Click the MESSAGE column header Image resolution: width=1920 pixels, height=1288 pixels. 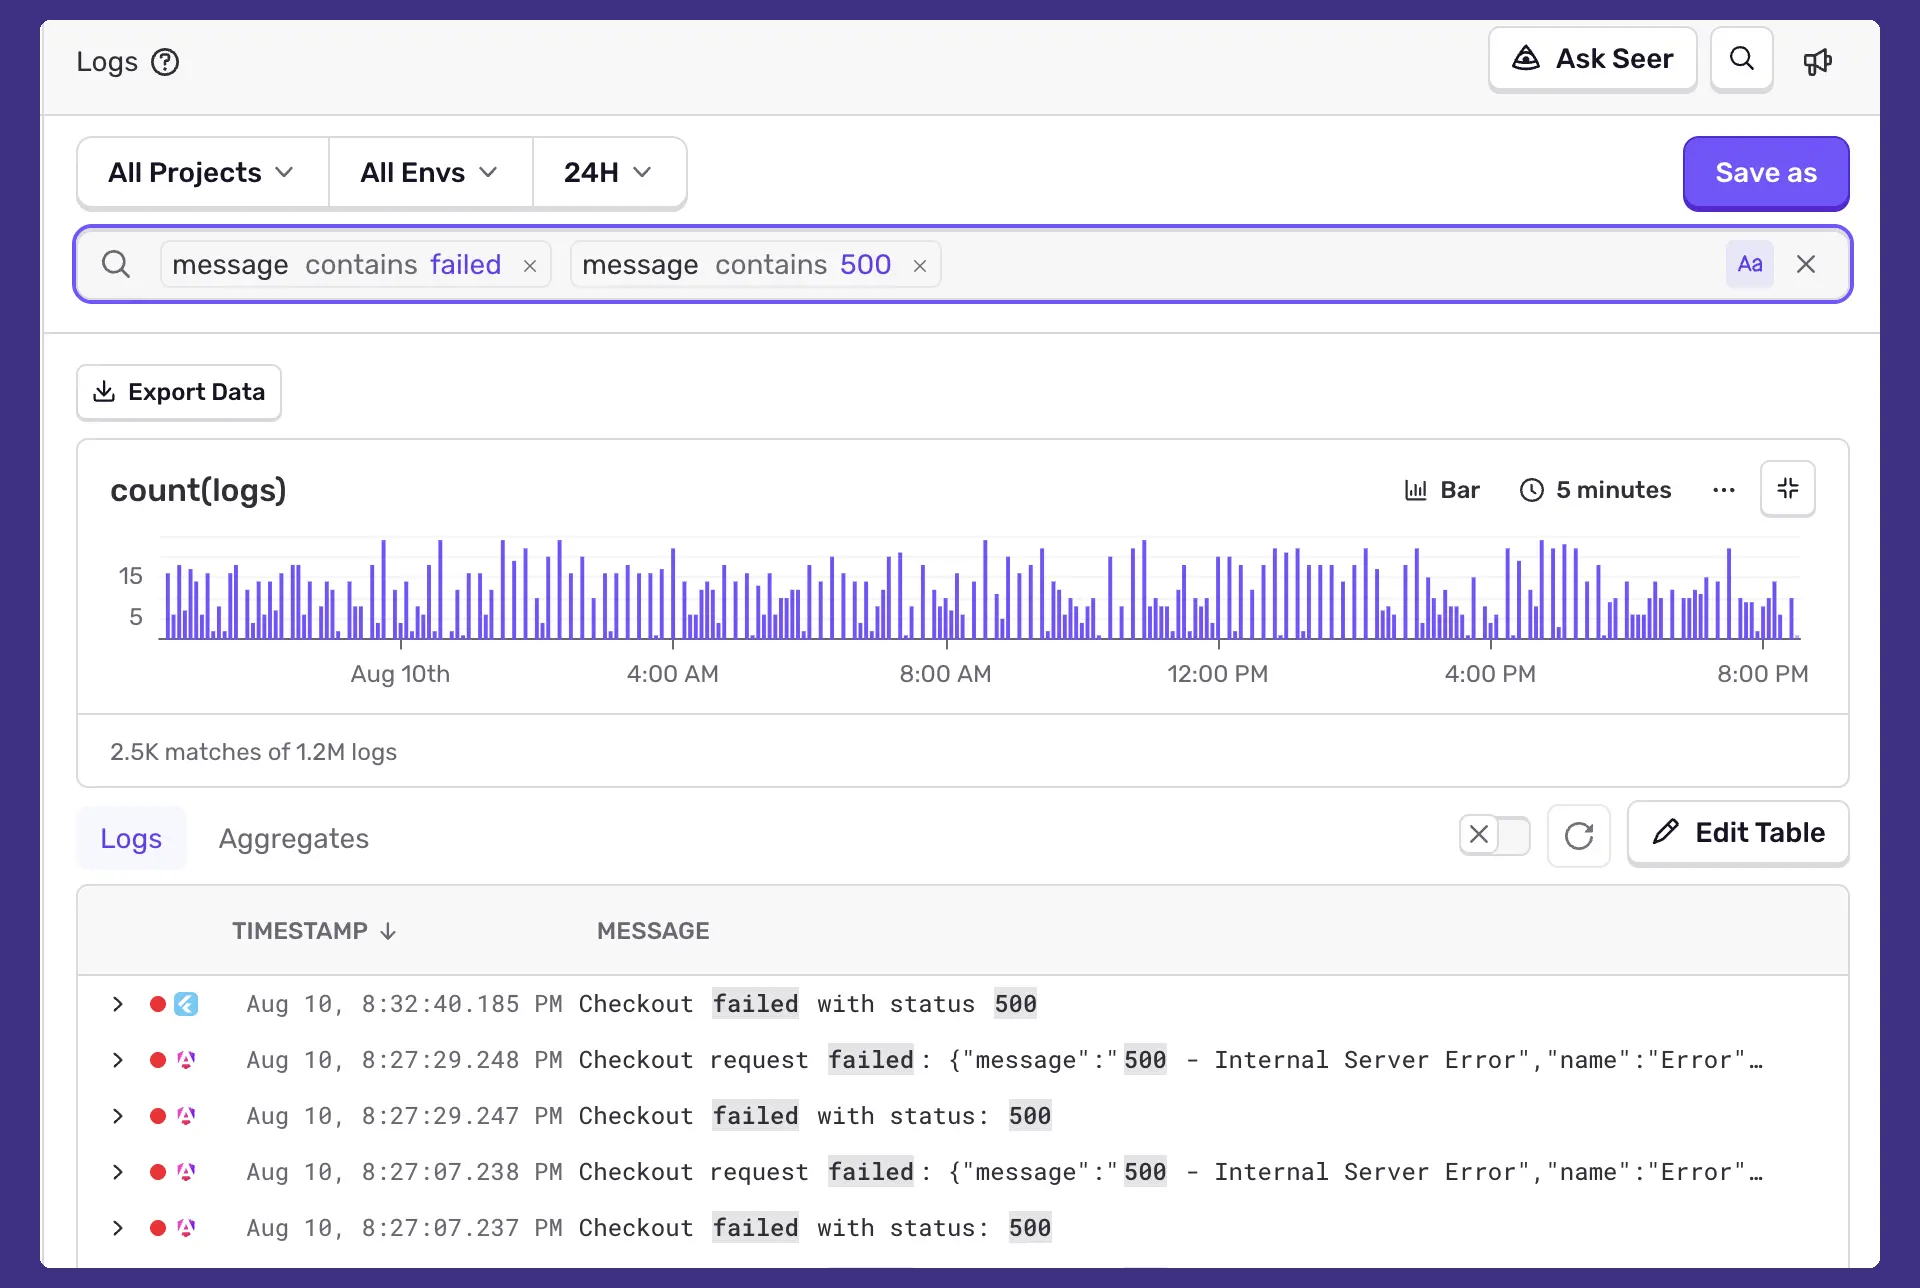tap(653, 931)
